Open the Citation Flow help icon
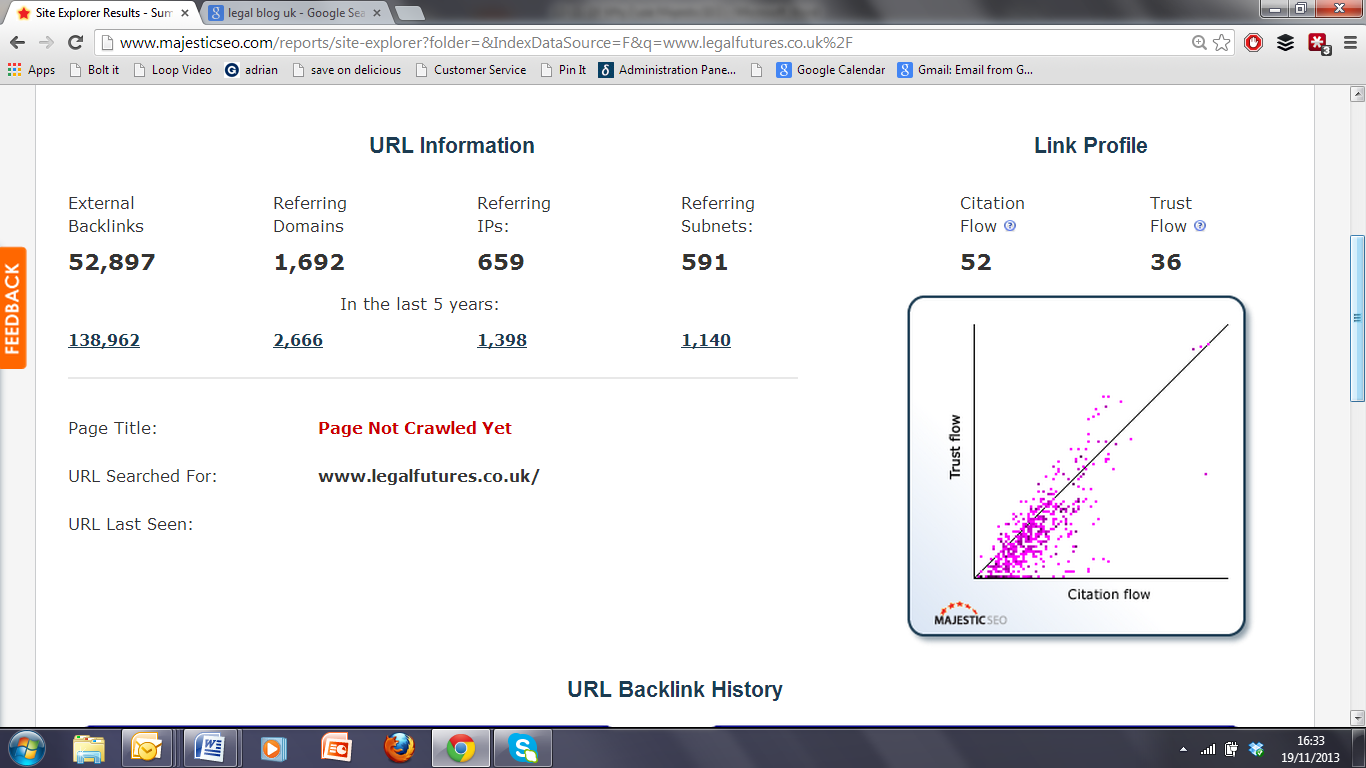This screenshot has width=1366, height=768. tap(1010, 226)
